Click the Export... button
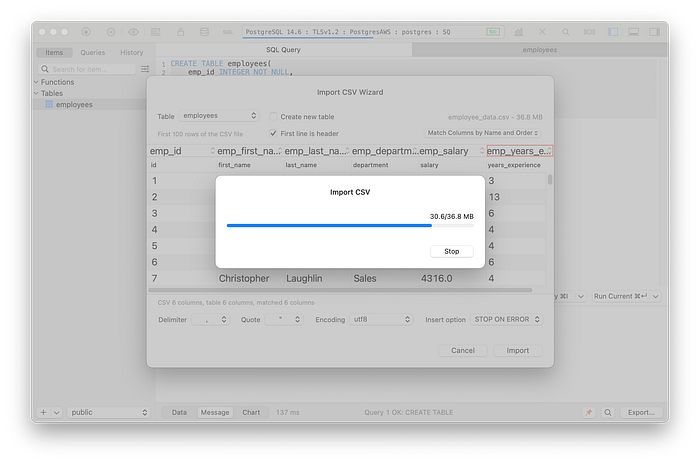Image resolution: width=700 pixels, height=464 pixels. [x=641, y=412]
